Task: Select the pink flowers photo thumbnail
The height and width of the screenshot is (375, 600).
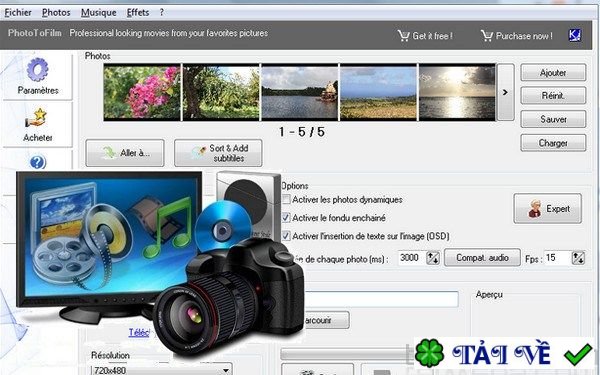Action: [x=142, y=92]
